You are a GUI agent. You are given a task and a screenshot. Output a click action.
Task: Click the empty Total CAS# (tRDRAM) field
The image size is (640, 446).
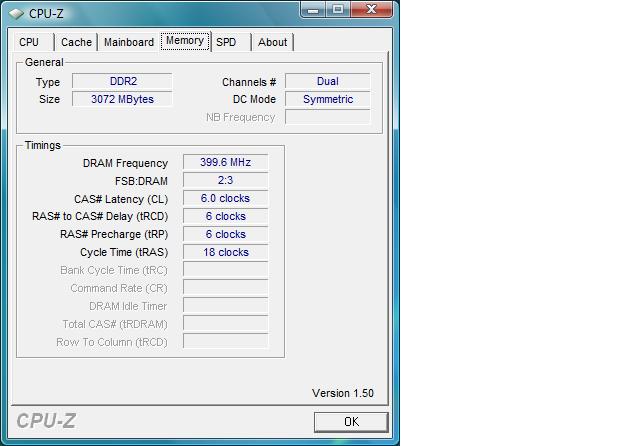click(226, 324)
